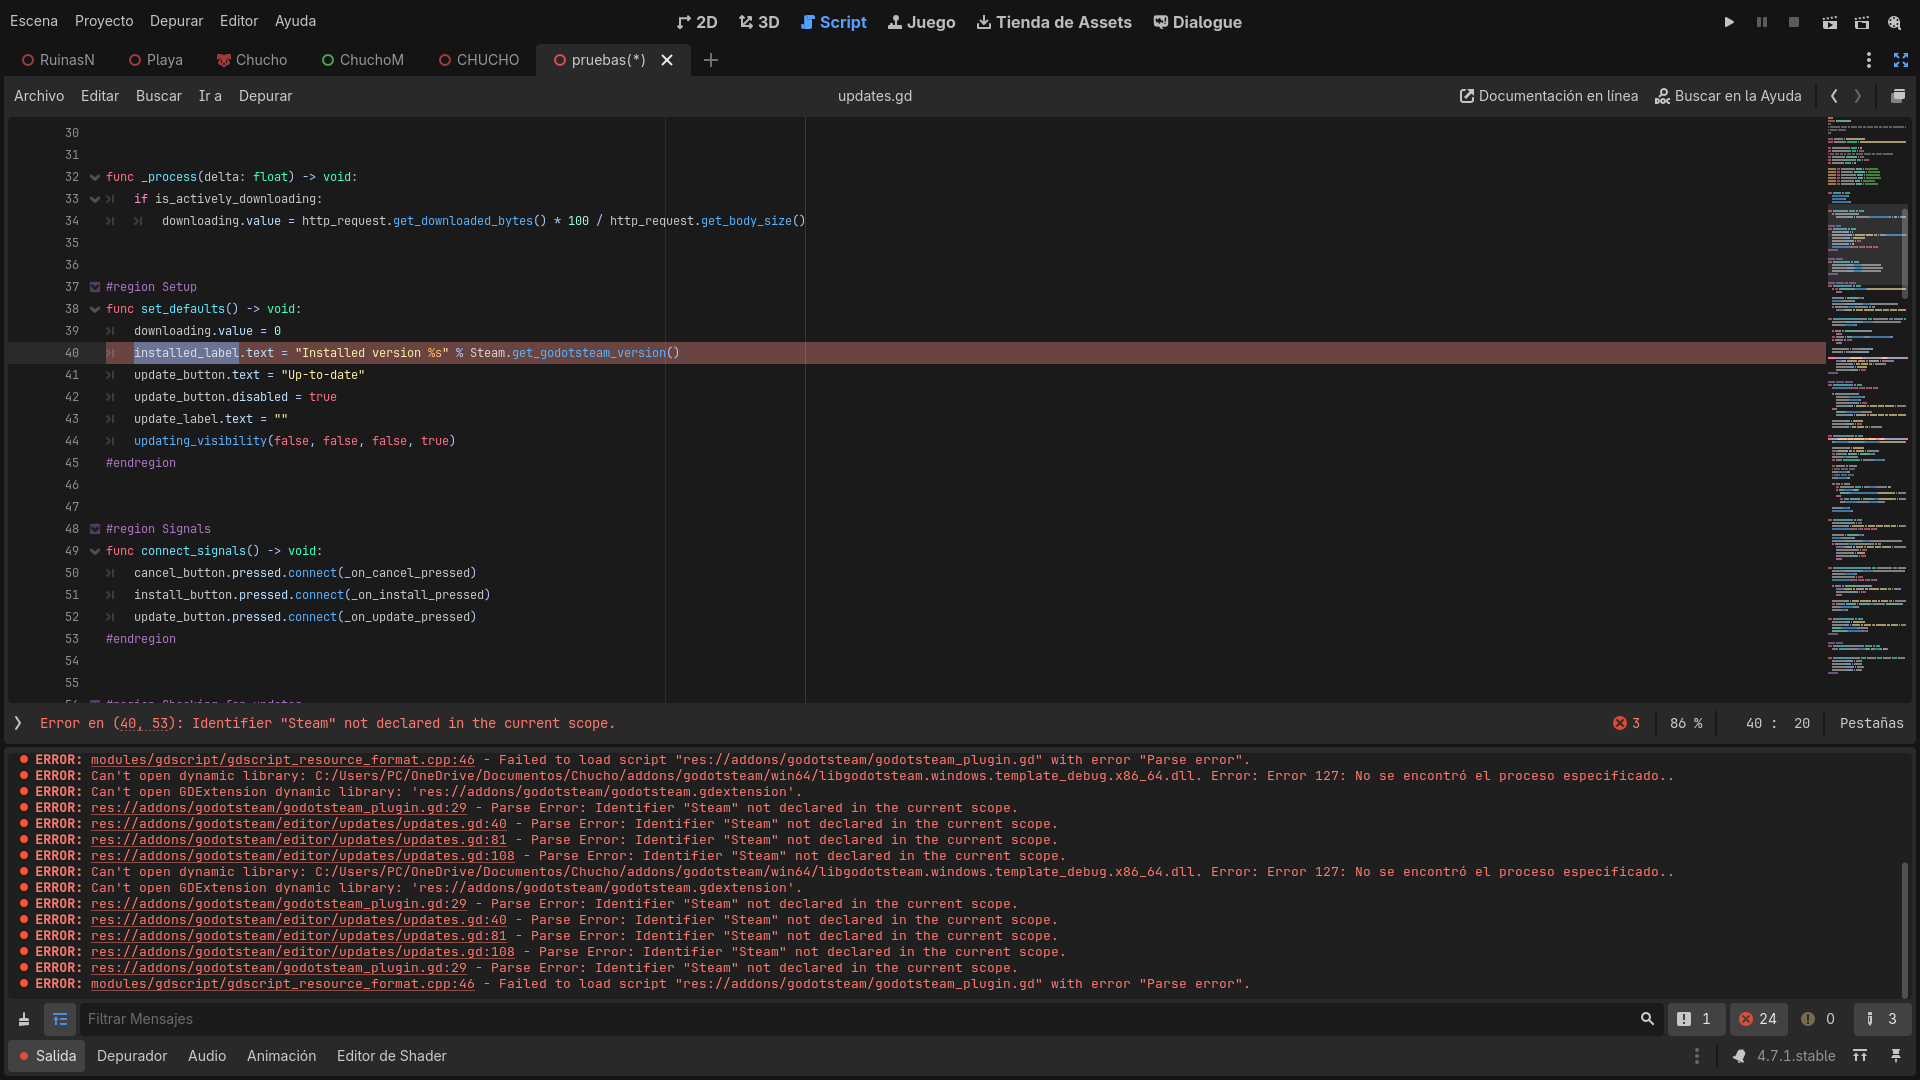Screen dimensions: 1920x1080
Task: Collapse the connect_signals function fold arrow
Action: pos(95,551)
